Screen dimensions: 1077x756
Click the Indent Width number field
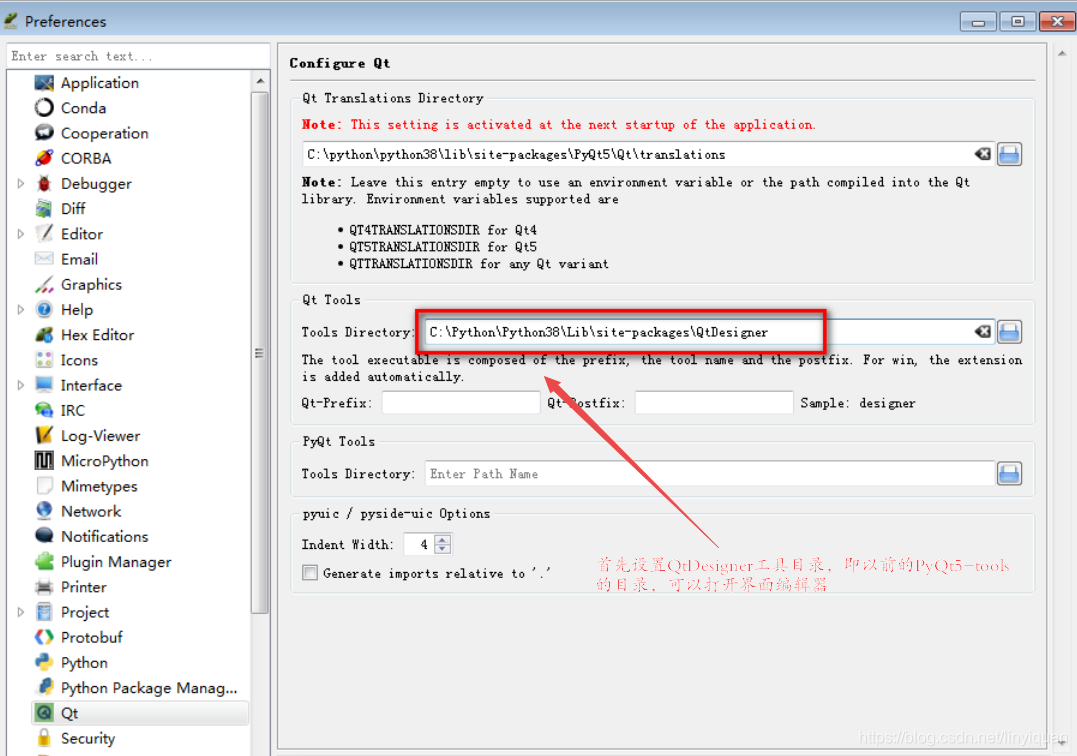(419, 545)
